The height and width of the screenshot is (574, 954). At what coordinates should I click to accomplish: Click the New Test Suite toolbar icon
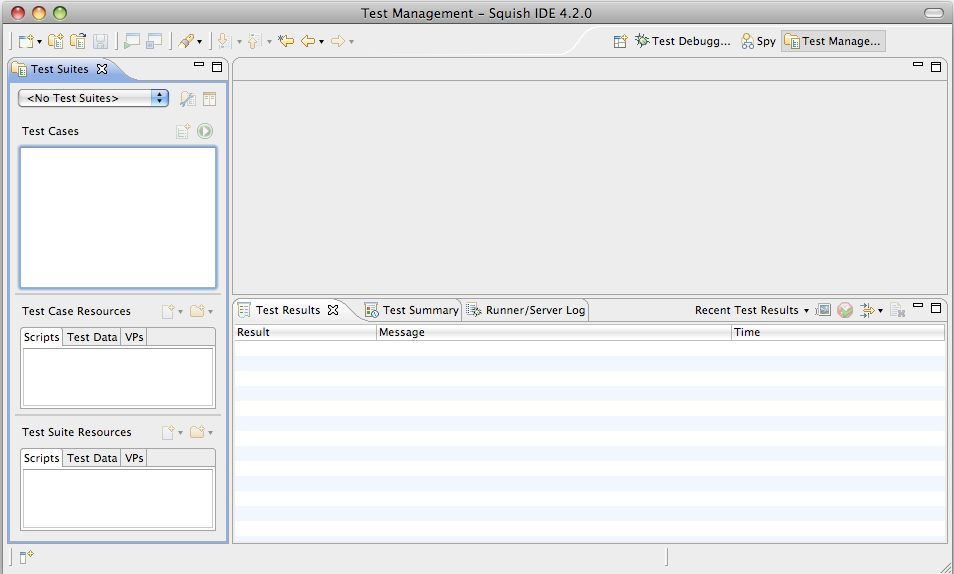[x=56, y=41]
